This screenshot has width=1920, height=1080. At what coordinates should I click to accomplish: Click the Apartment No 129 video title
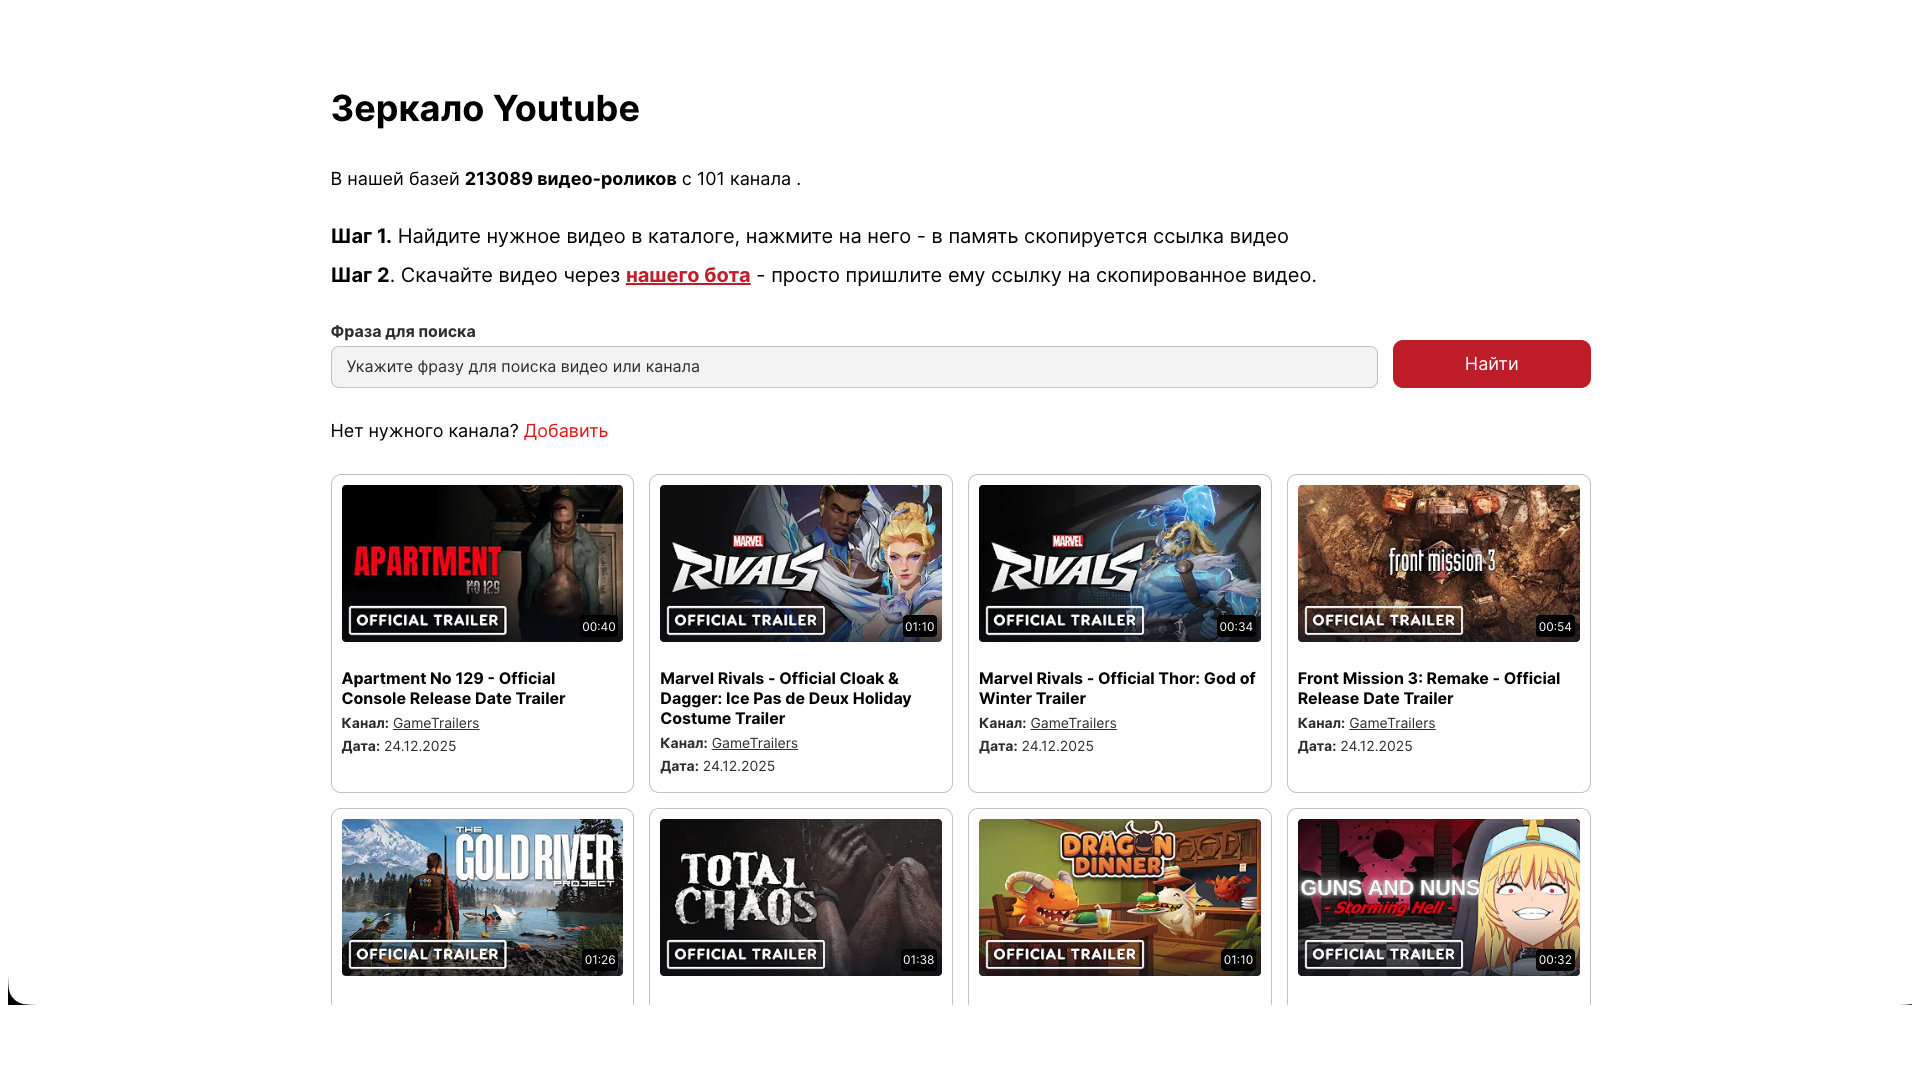(454, 688)
